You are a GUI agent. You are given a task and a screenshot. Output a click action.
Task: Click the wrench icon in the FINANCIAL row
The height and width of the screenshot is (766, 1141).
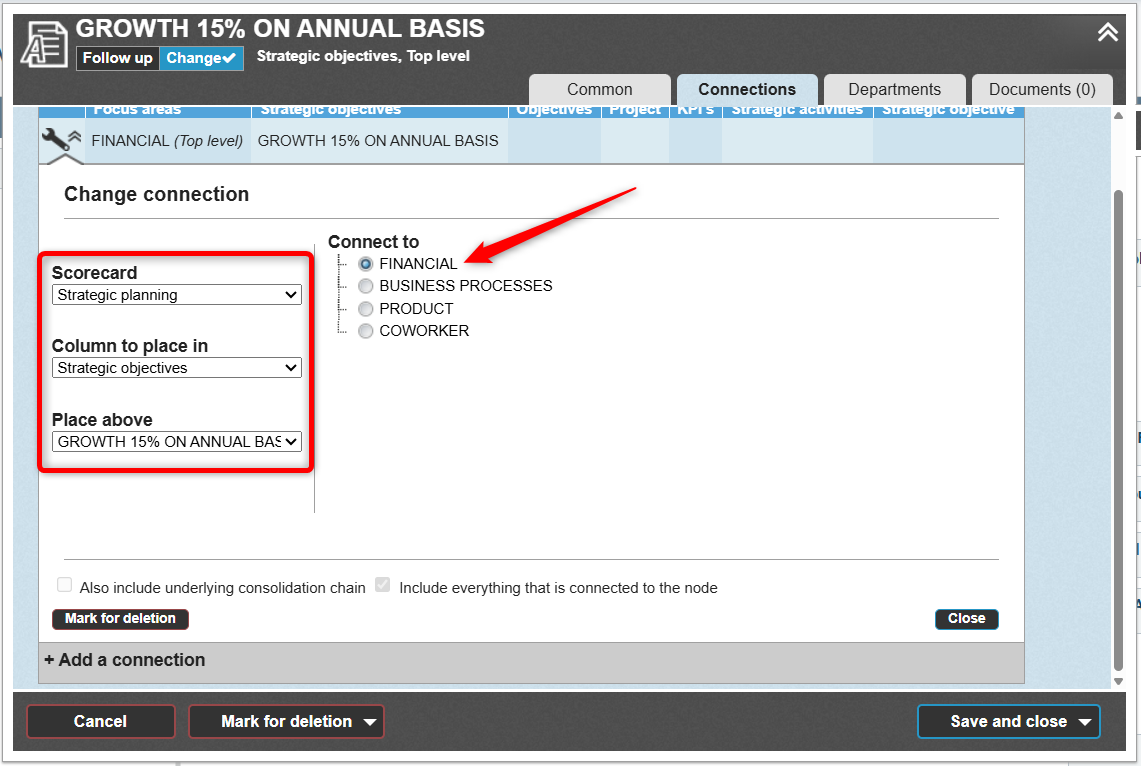pos(56,140)
